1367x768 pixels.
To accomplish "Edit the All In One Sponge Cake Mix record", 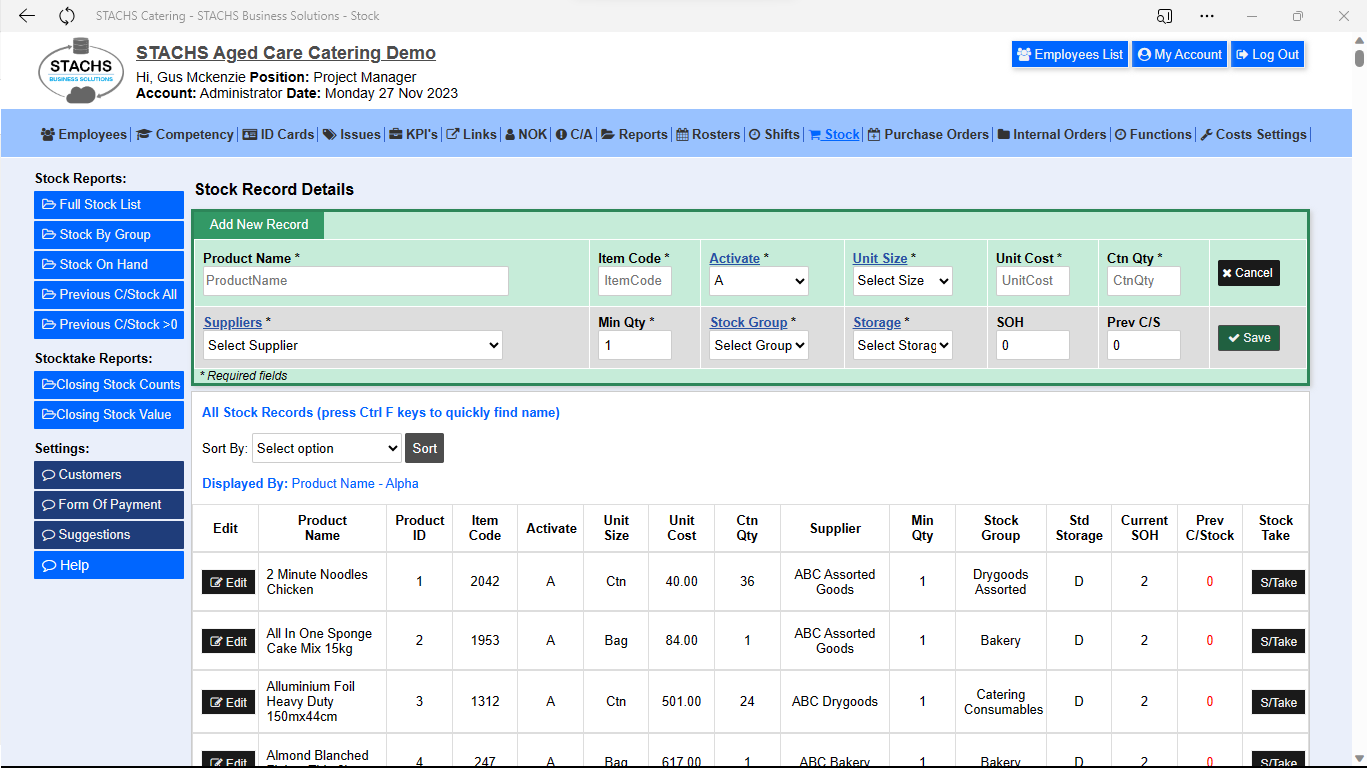I will [228, 642].
